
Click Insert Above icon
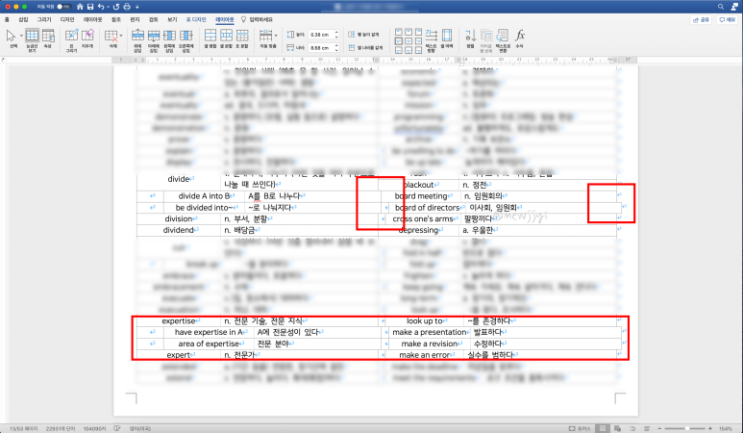click(137, 36)
